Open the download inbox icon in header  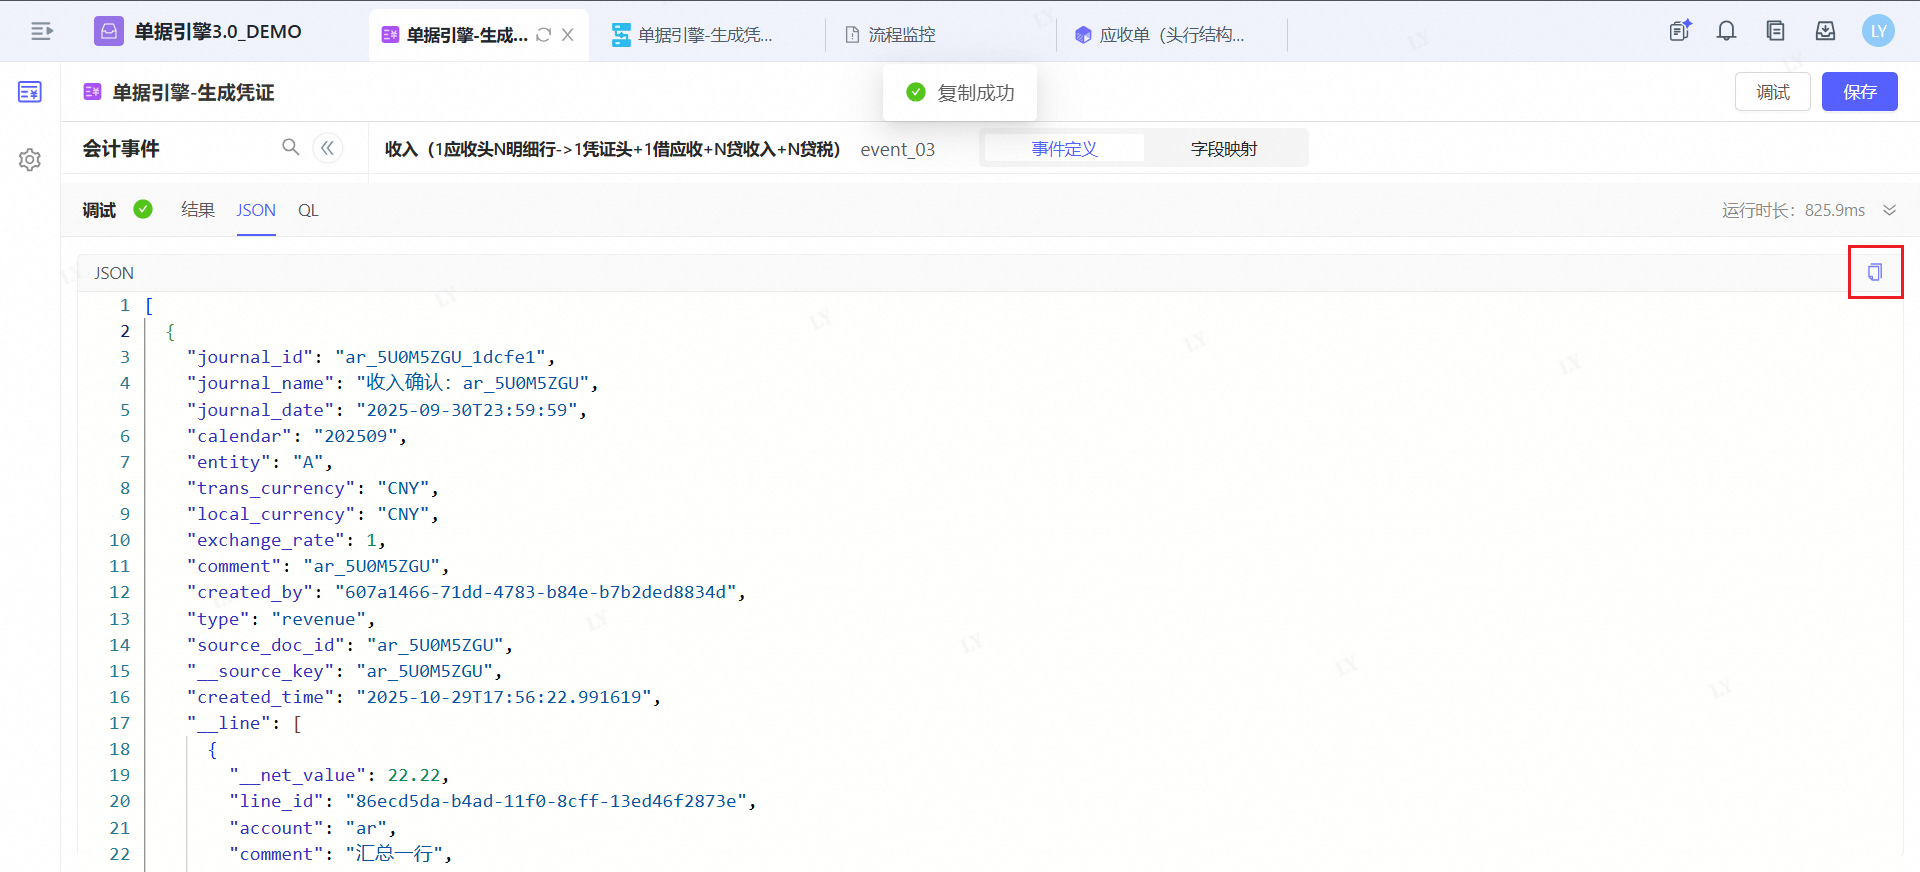click(1825, 31)
